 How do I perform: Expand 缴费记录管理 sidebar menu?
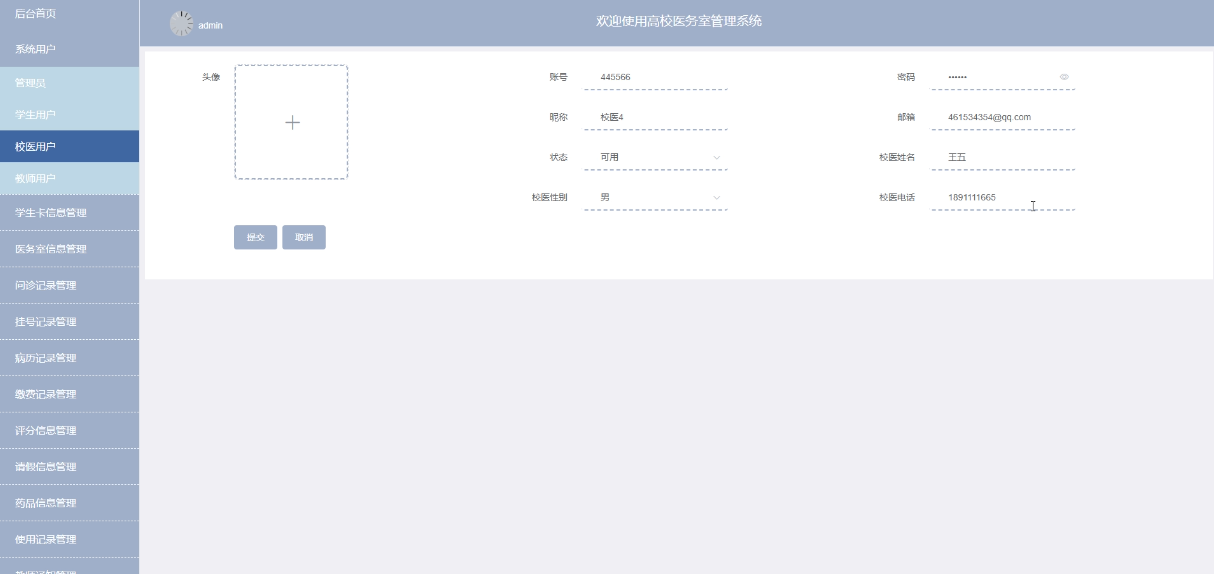(70, 394)
